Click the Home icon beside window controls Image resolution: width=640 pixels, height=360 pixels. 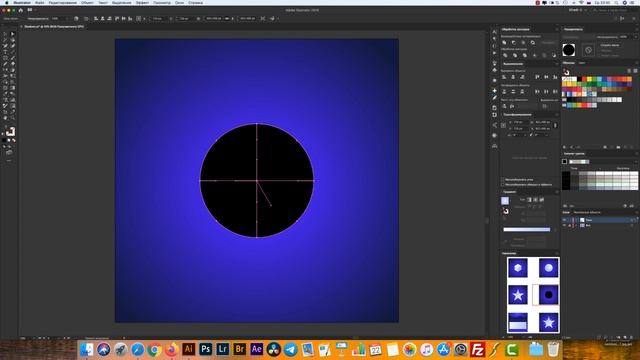(20, 10)
